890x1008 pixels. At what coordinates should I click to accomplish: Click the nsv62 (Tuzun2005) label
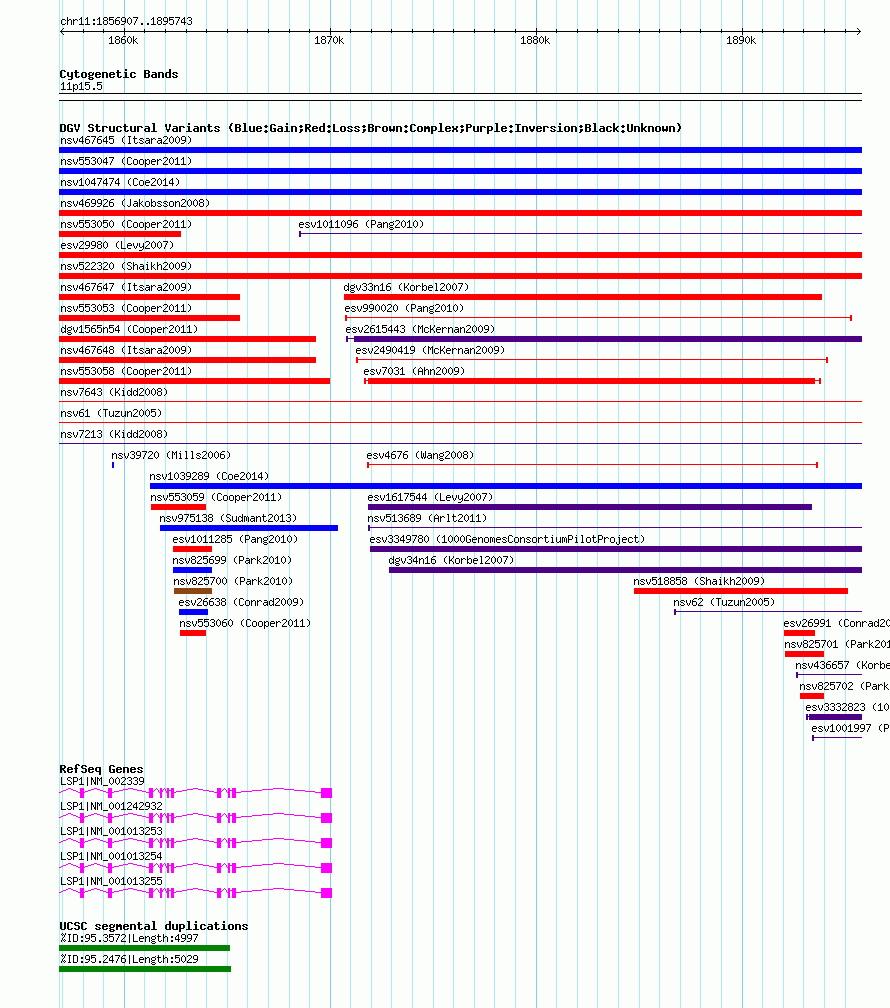[724, 602]
